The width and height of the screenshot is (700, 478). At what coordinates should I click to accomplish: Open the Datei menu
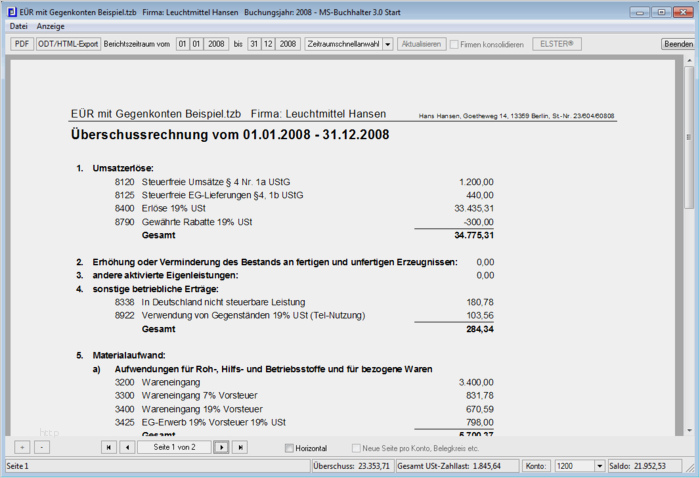pyautogui.click(x=18, y=26)
